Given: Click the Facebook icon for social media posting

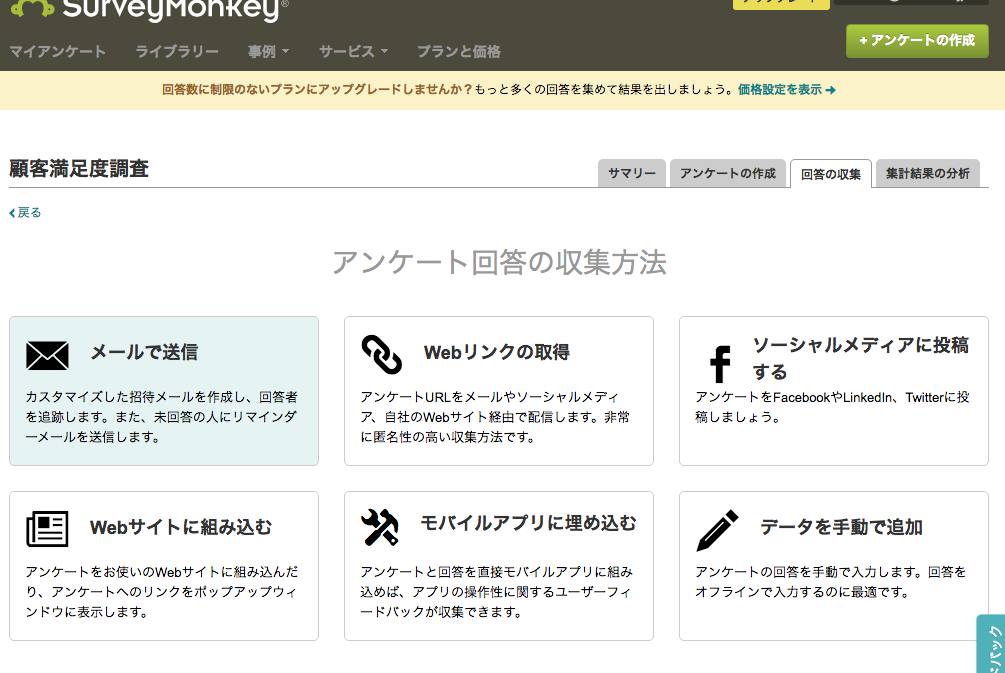Looking at the screenshot, I should (x=720, y=364).
